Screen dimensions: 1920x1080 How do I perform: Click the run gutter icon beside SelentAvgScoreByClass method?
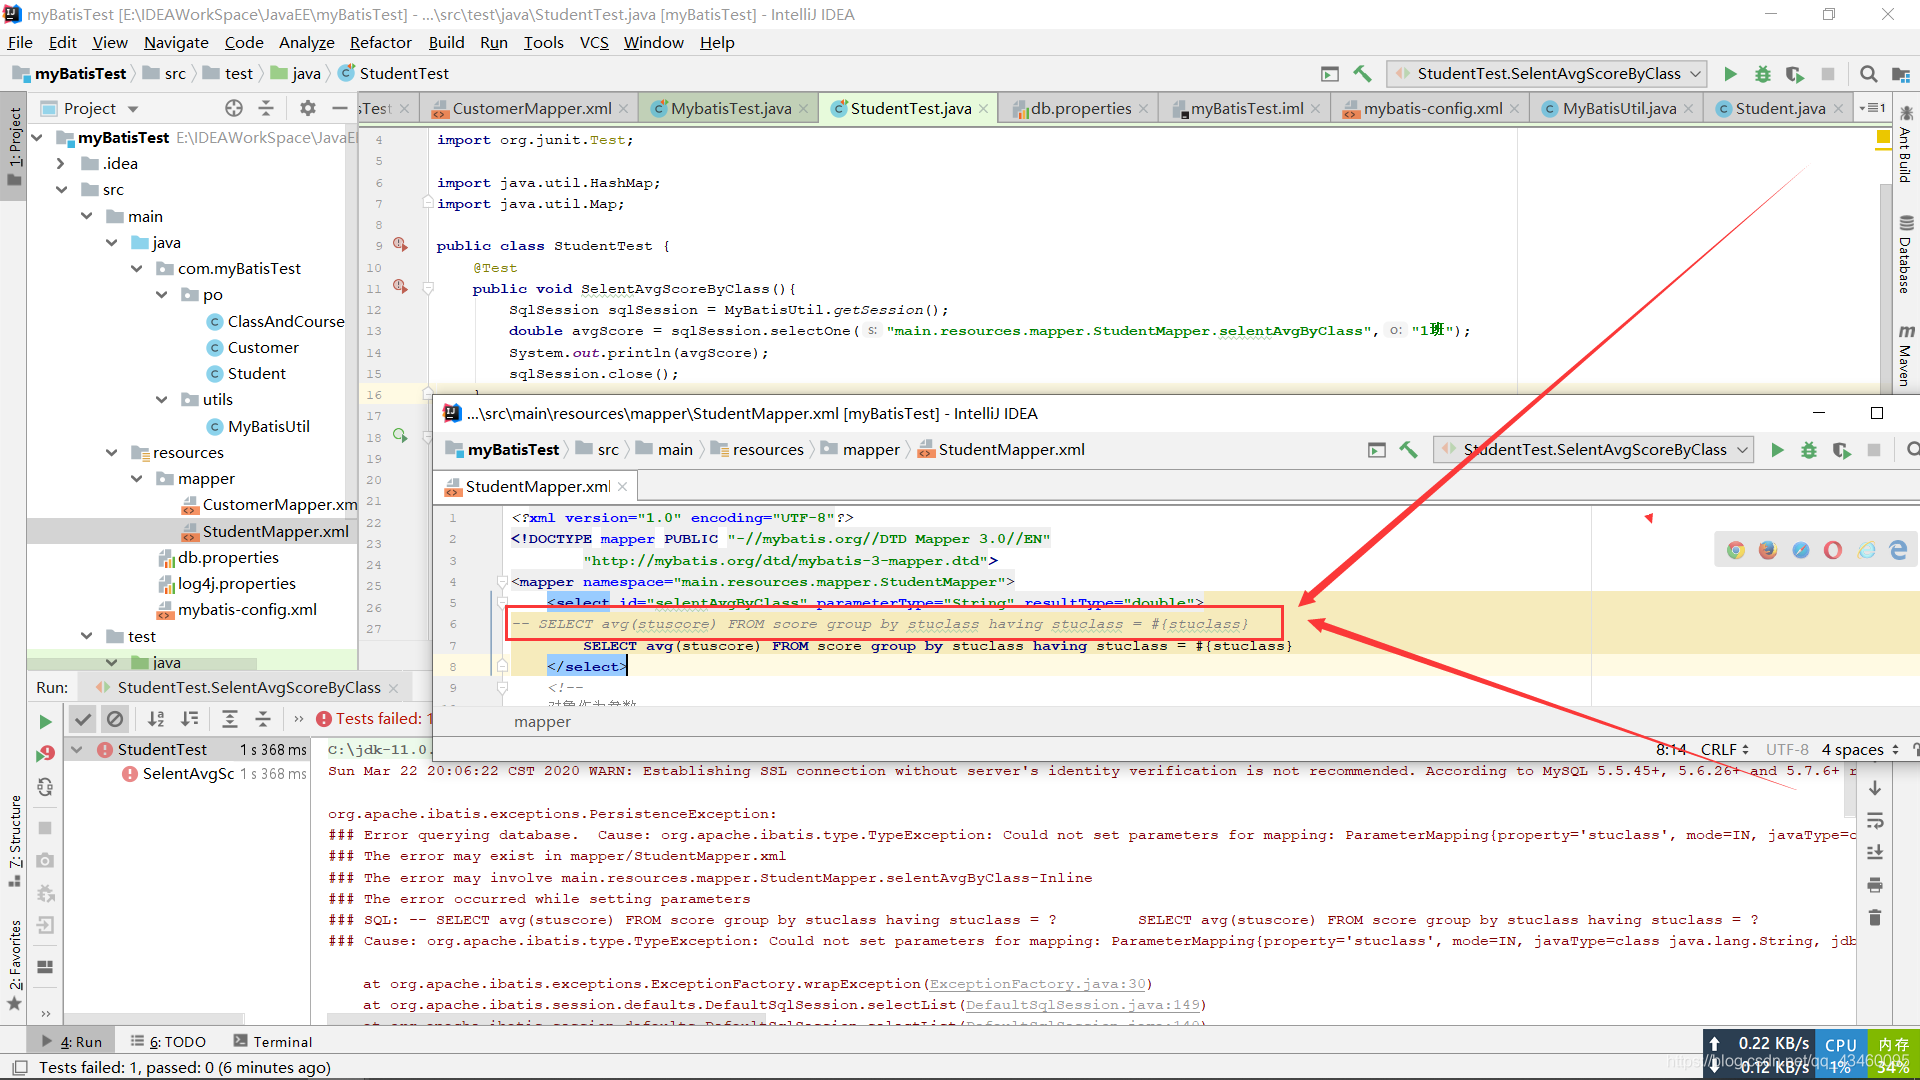pos(400,287)
